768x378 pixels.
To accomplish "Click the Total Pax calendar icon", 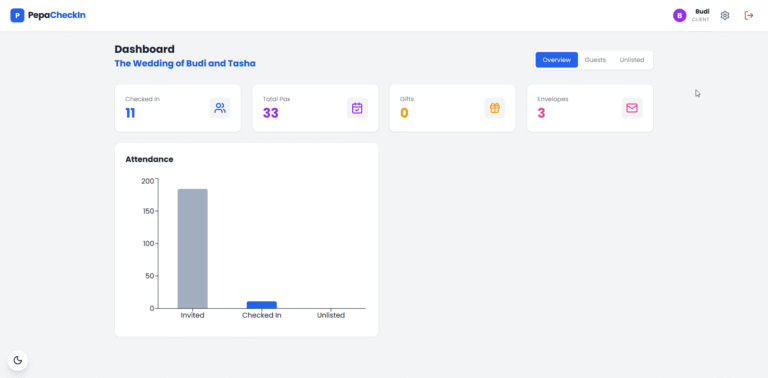I will [357, 108].
